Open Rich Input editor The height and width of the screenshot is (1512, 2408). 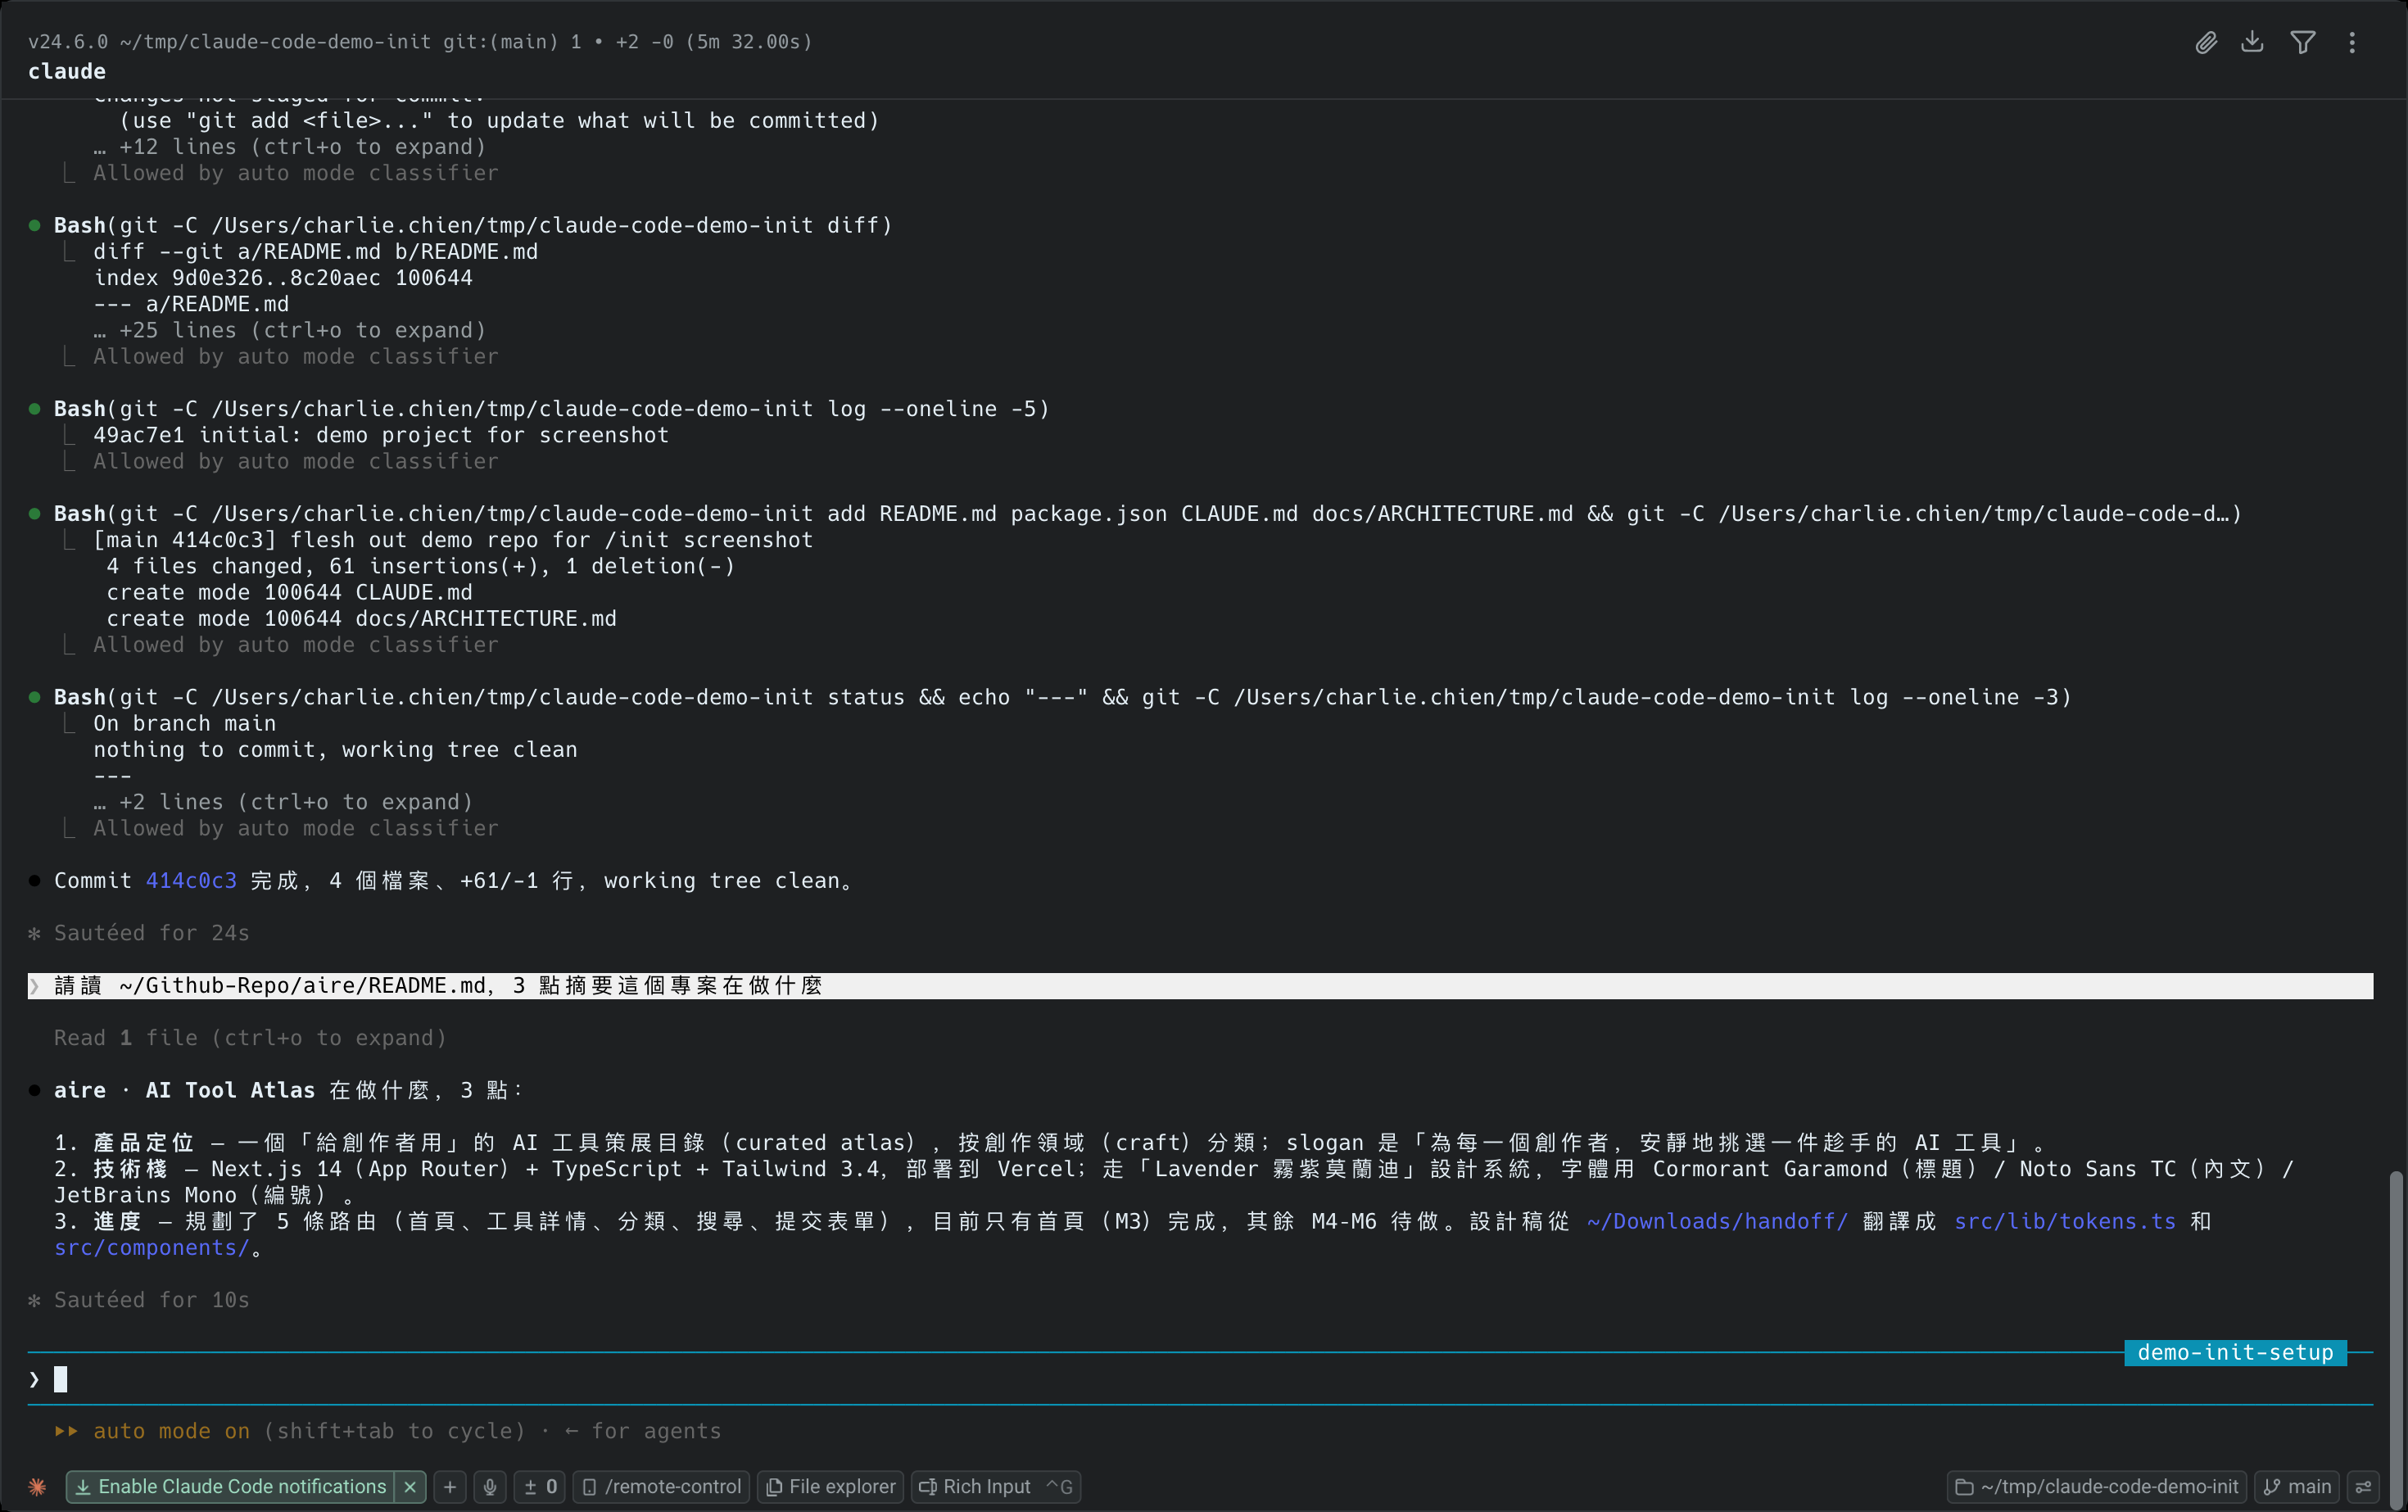(995, 1487)
